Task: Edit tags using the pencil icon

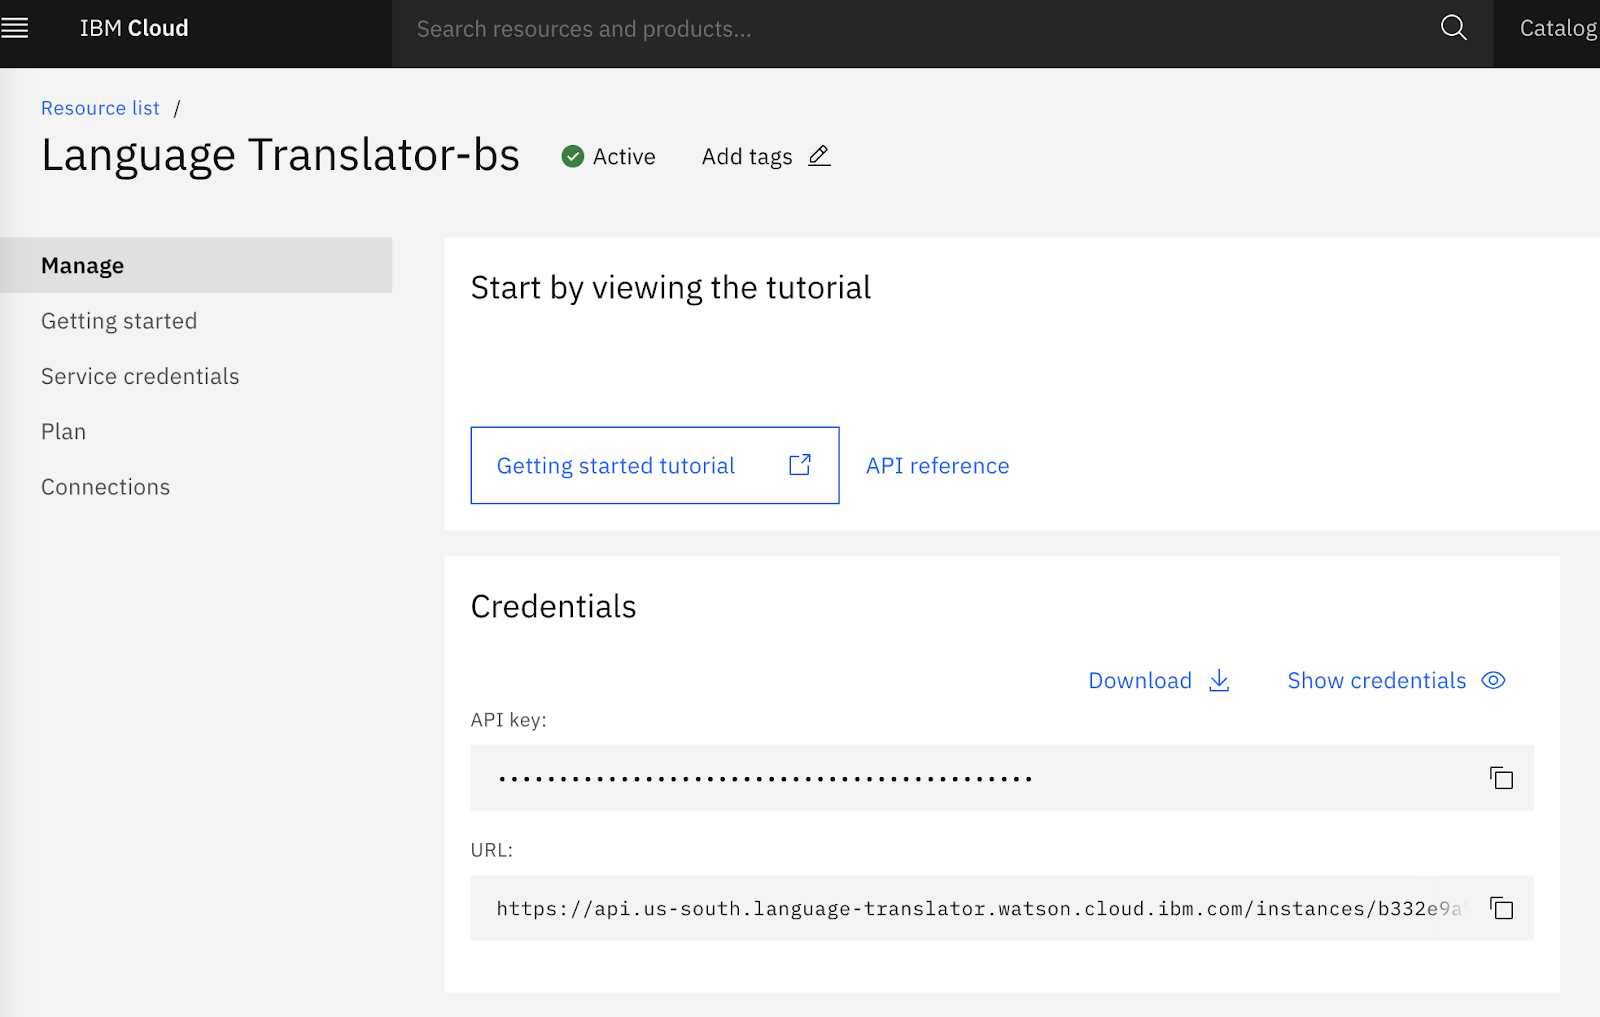Action: point(818,156)
